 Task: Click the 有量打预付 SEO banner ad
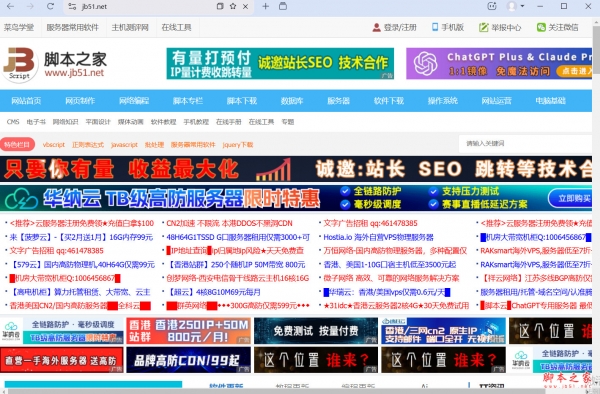280,63
